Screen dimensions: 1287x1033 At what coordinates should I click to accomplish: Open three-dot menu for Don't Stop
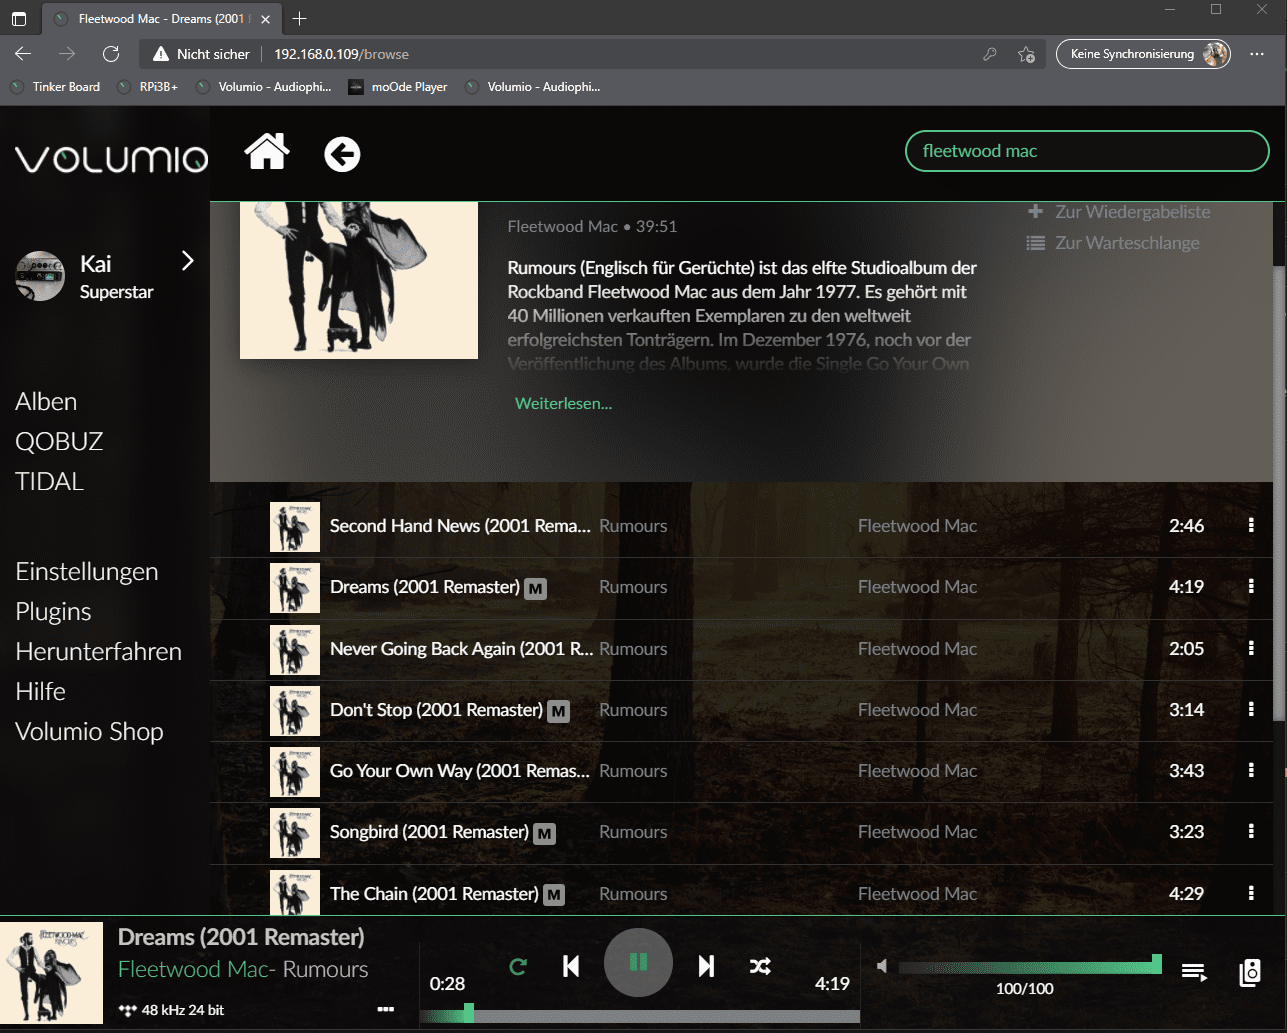pos(1251,710)
